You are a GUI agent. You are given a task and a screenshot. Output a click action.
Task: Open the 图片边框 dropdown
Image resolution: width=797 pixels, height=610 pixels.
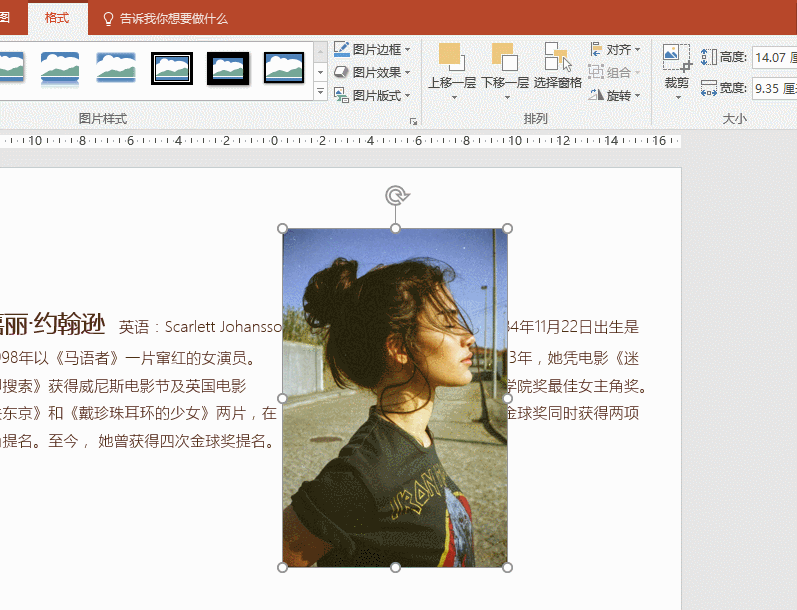click(372, 49)
